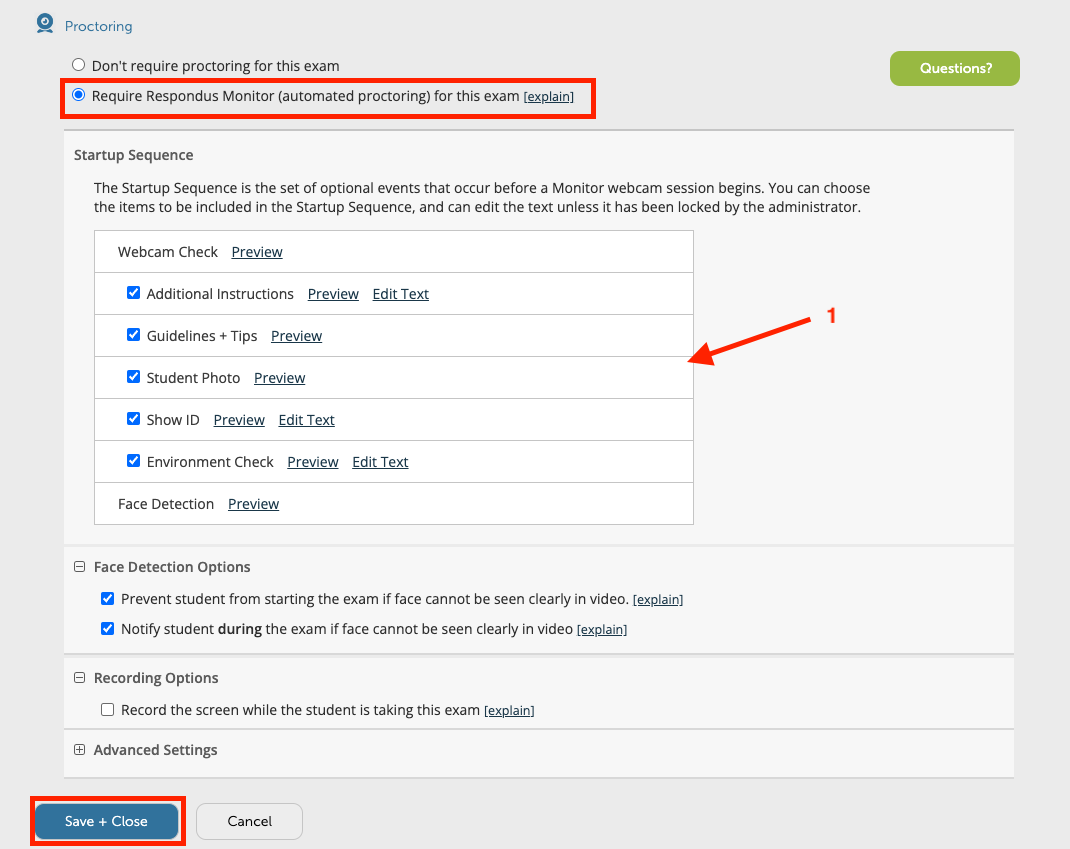Click Save + Close button
1070x849 pixels.
coord(106,821)
